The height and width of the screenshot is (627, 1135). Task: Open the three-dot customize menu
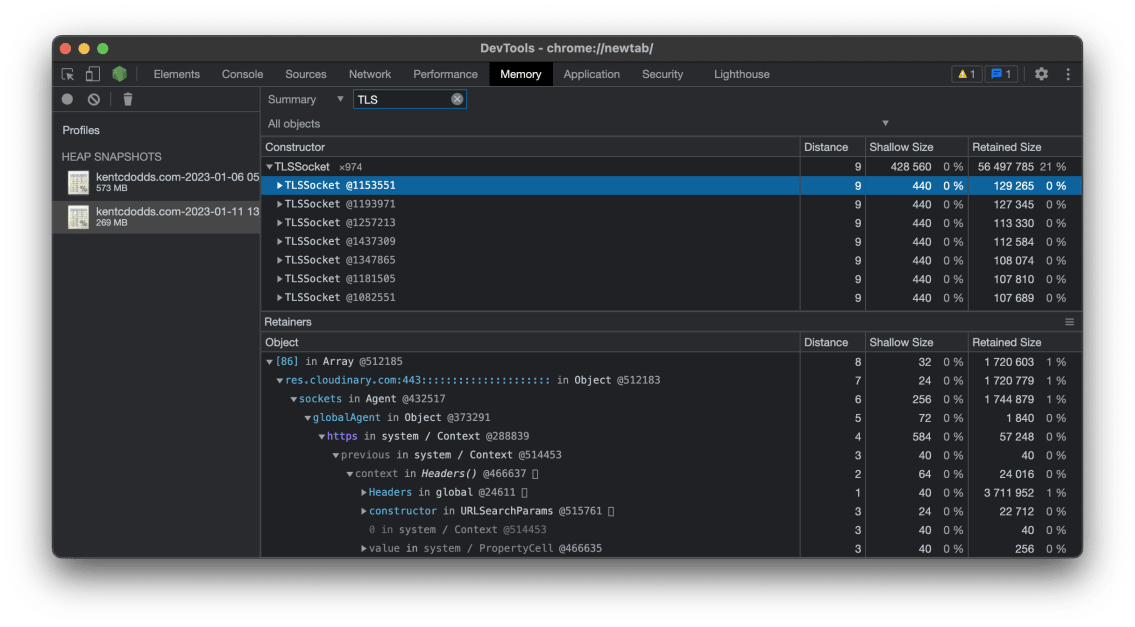pyautogui.click(x=1068, y=74)
